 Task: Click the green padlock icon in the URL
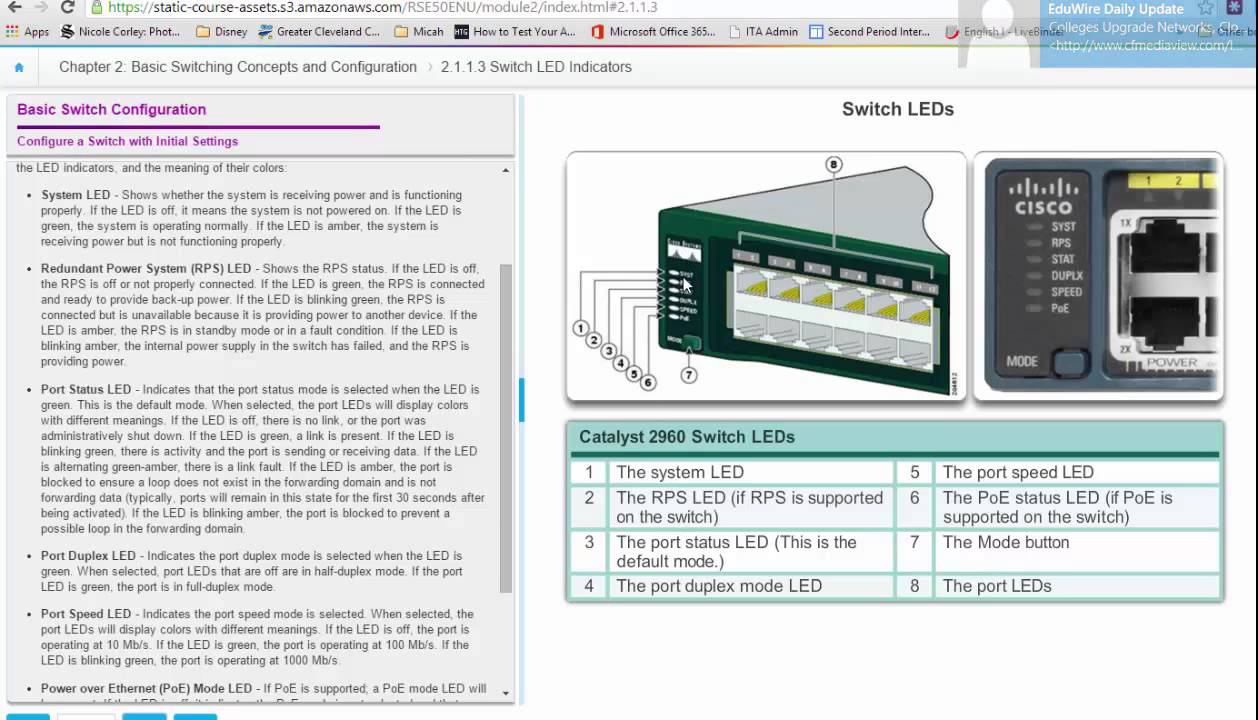coord(96,7)
